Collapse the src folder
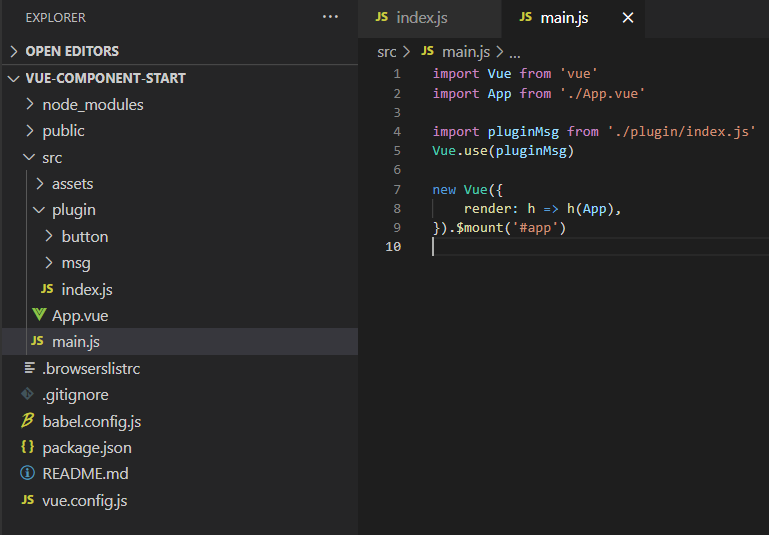This screenshot has height=535, width=769. click(x=180, y=157)
